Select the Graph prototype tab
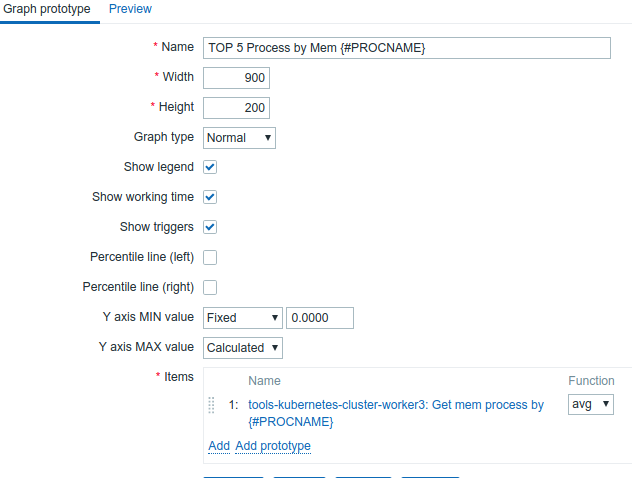 [x=46, y=9]
